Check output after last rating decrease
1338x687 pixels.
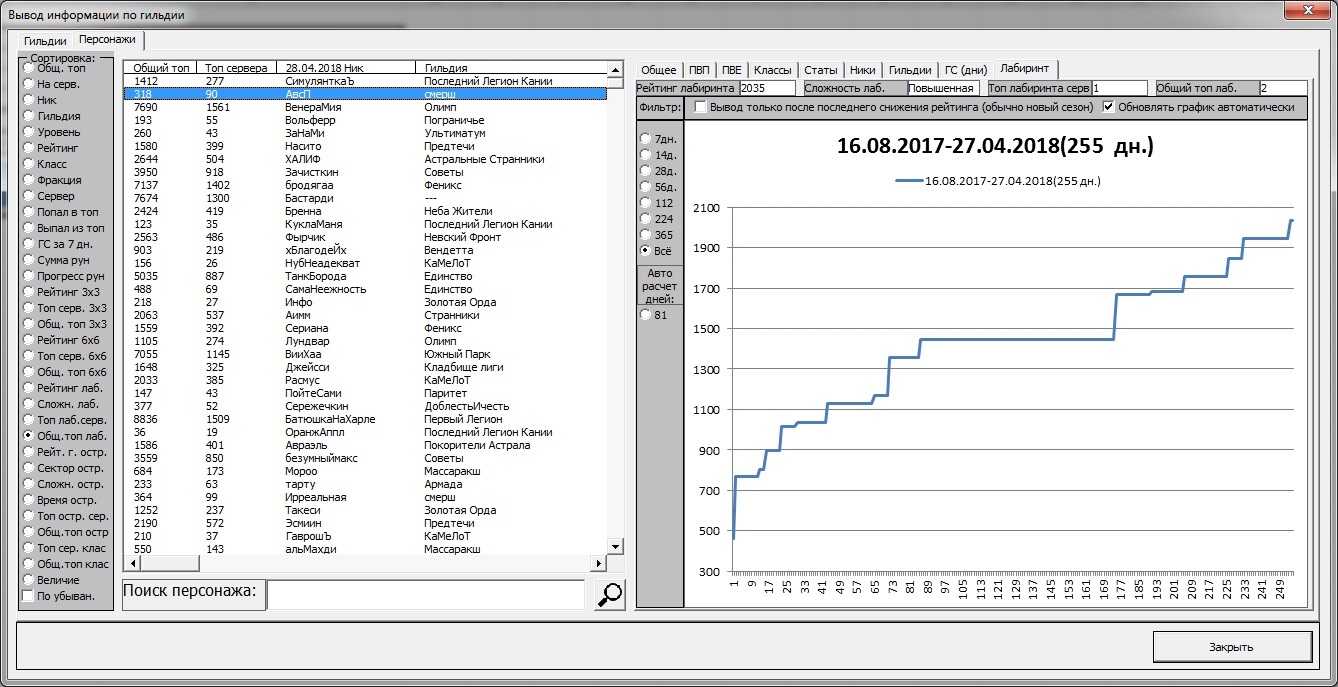701,107
